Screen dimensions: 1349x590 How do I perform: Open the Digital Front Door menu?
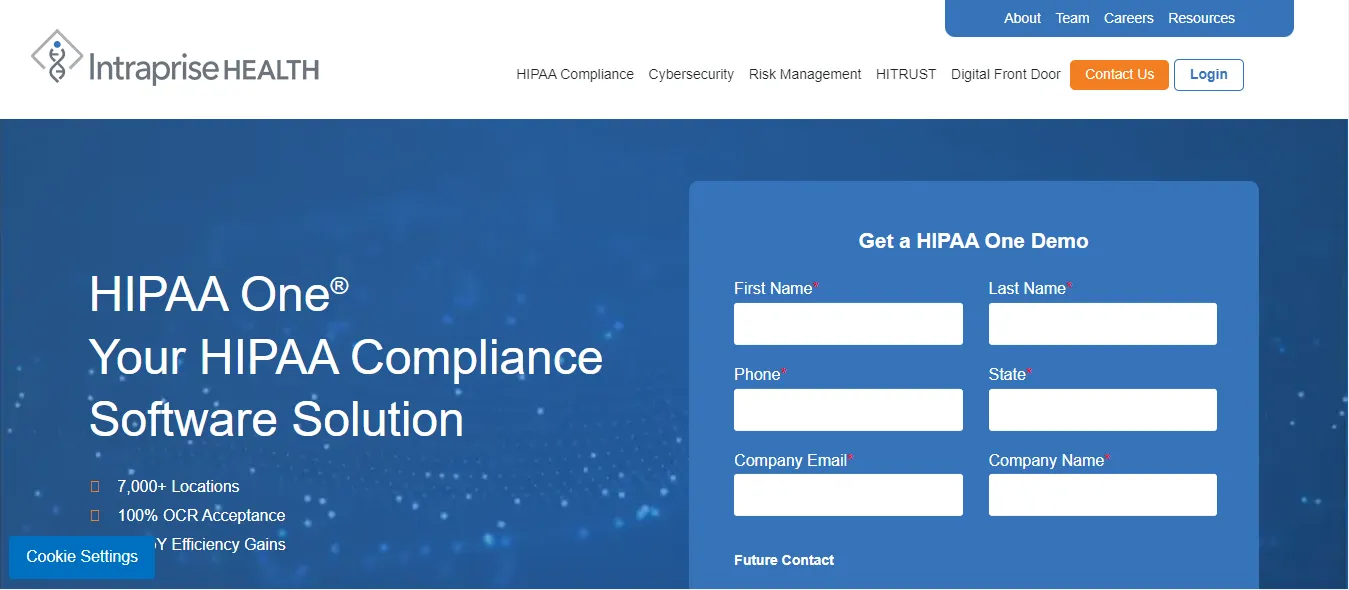[x=1006, y=74]
